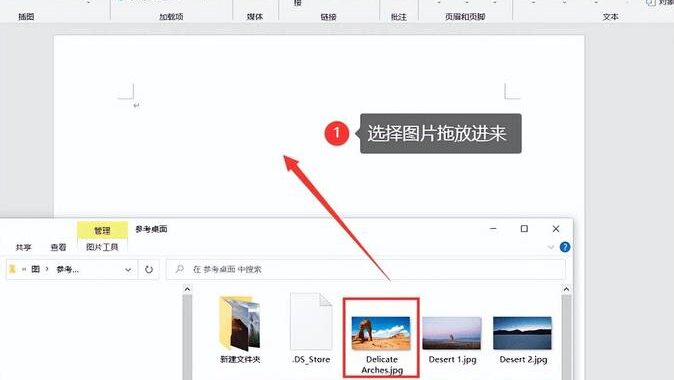Click the 参考... breadcrumb in address bar
Screen dimensions: 674x380
[x=67, y=270]
